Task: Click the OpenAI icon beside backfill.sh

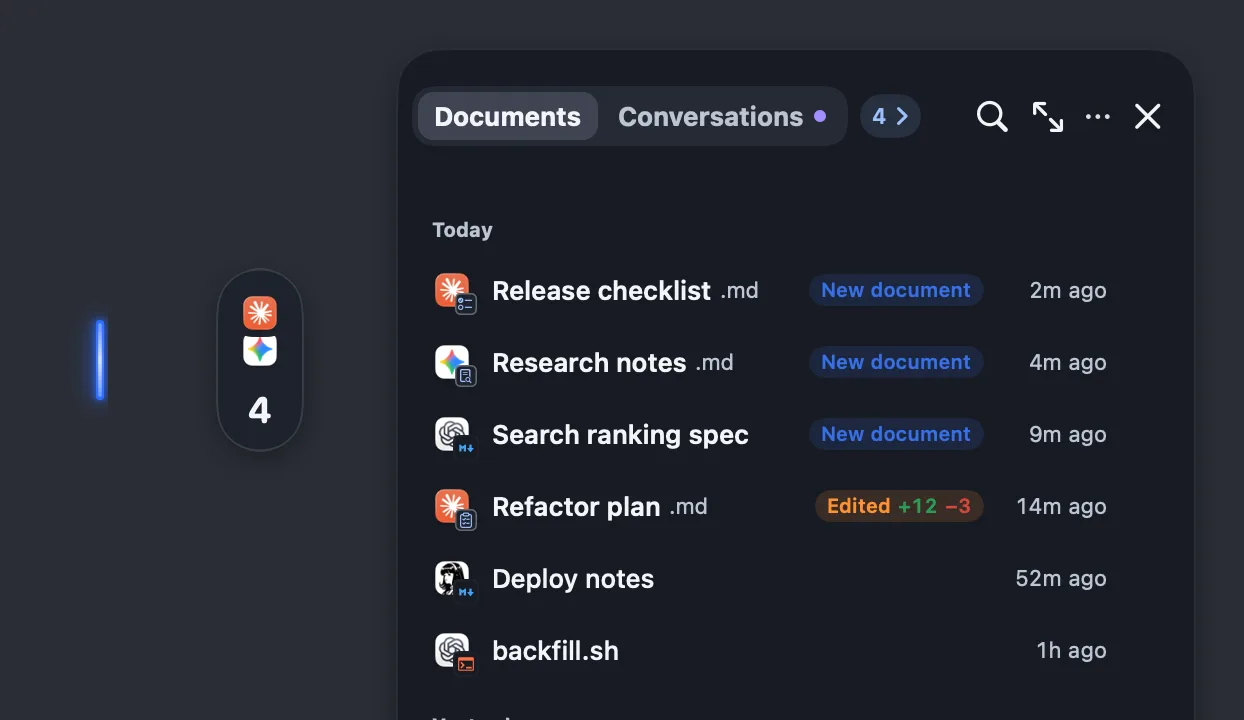Action: click(x=453, y=651)
